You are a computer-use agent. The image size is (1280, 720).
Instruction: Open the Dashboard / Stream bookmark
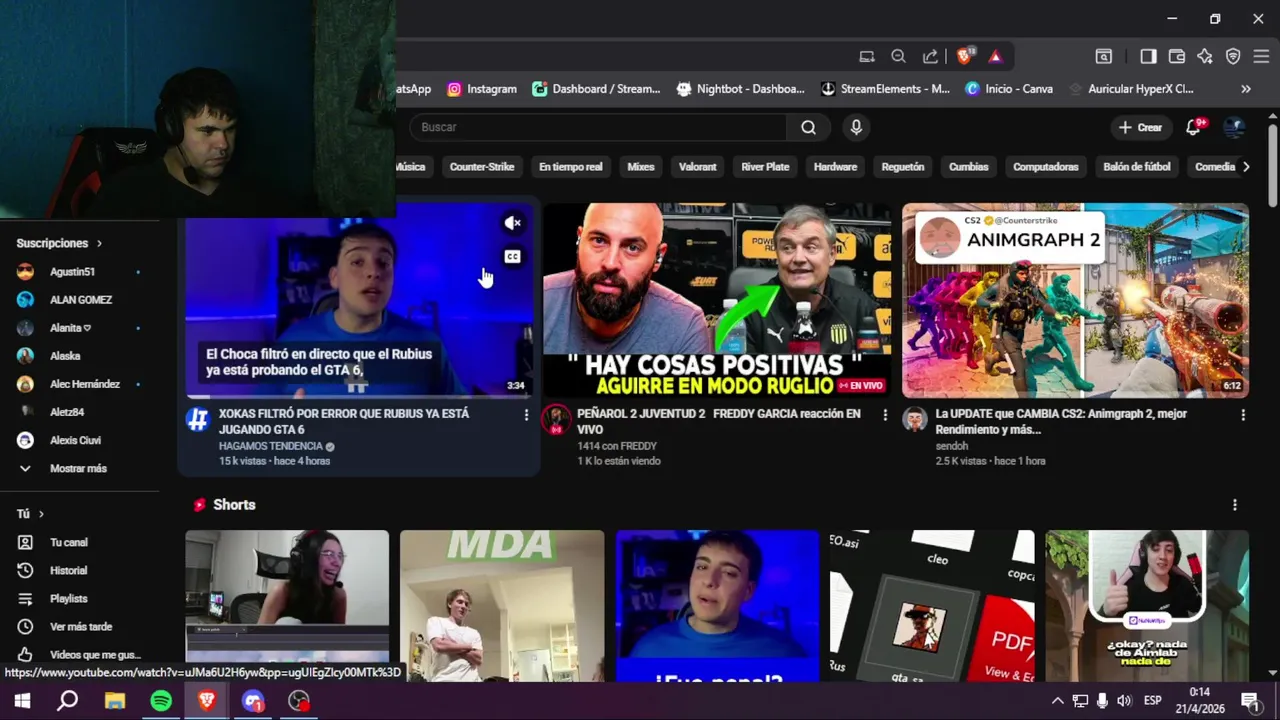(596, 89)
